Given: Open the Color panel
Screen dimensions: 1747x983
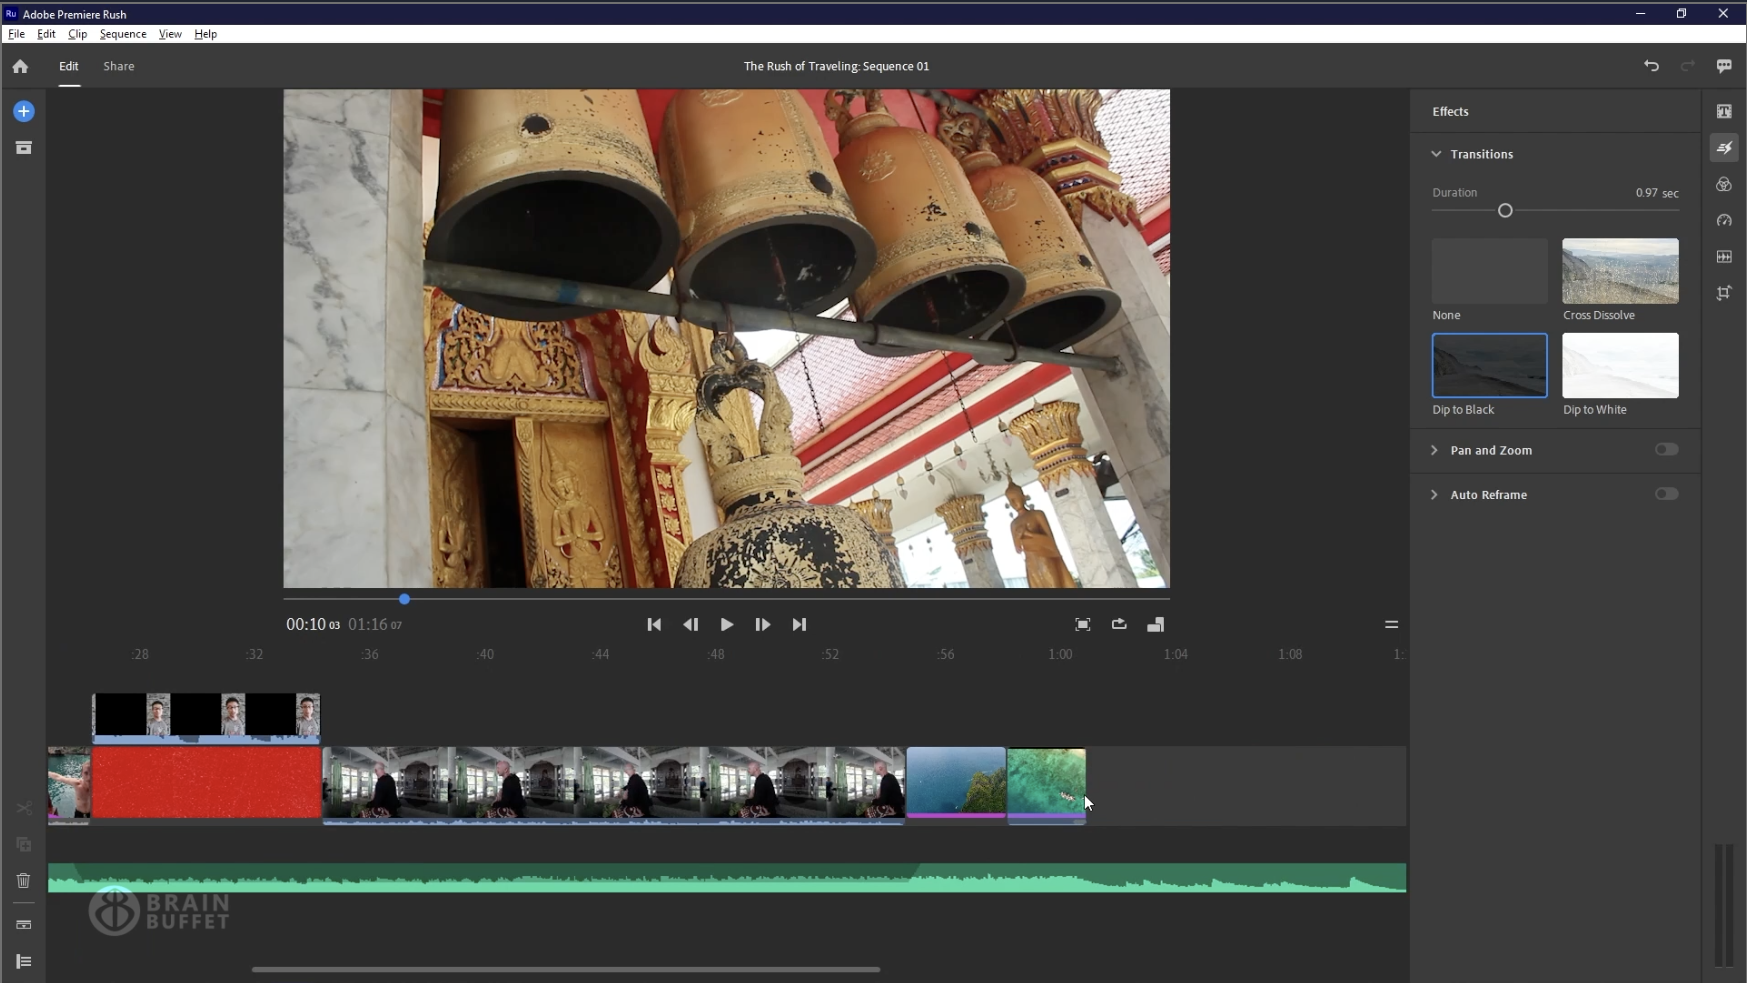Looking at the screenshot, I should click(1725, 184).
